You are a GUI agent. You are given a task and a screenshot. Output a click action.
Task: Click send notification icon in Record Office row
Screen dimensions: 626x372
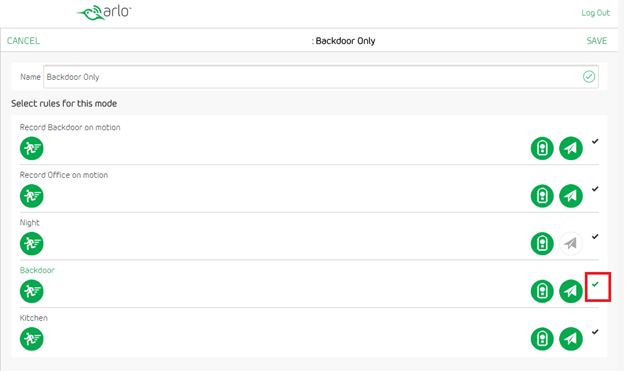click(x=571, y=196)
